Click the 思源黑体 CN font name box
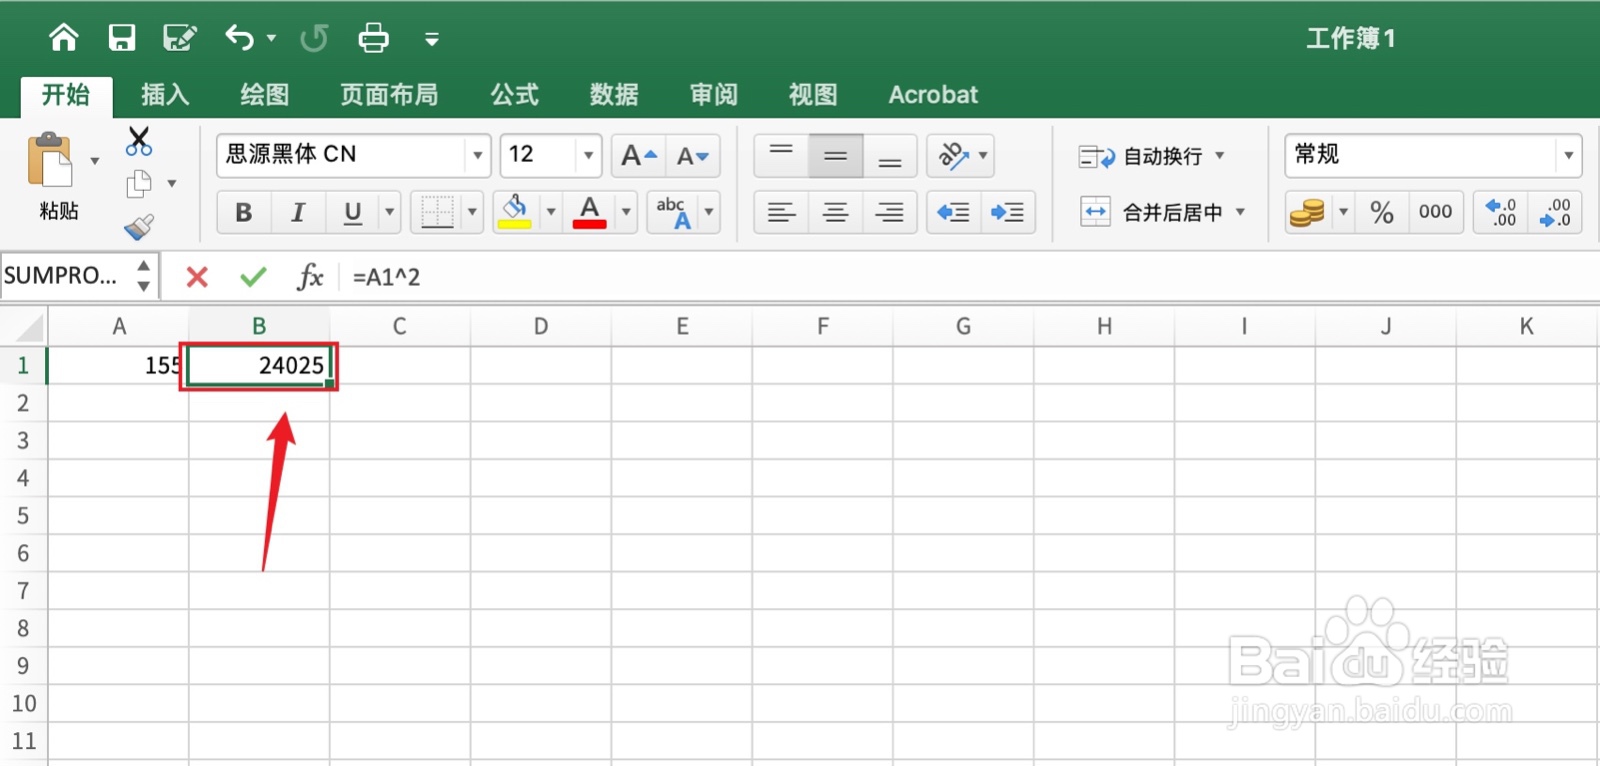 [341, 155]
